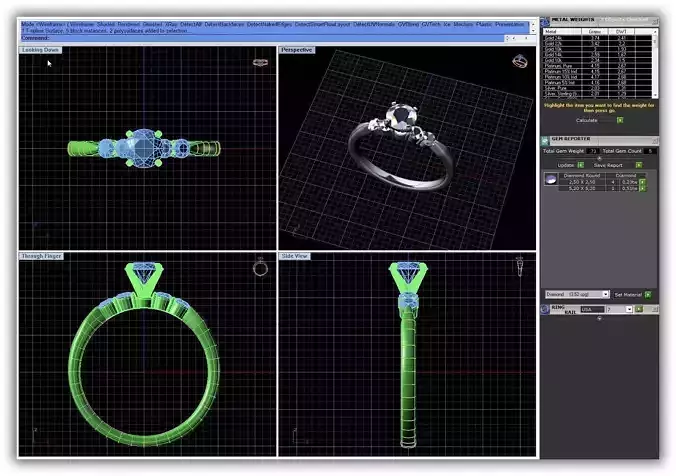Click scroll up arrow of metal table

click(x=655, y=31)
